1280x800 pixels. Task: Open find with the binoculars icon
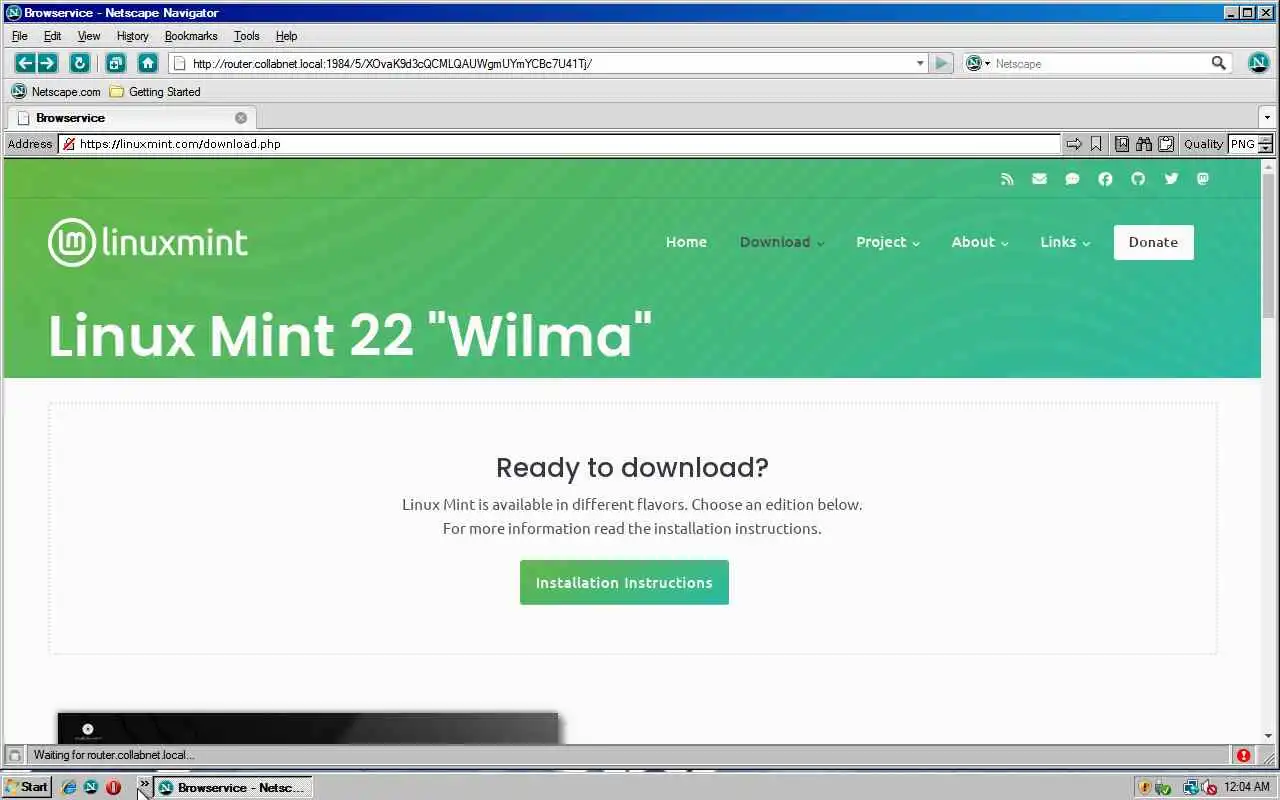[x=1144, y=144]
